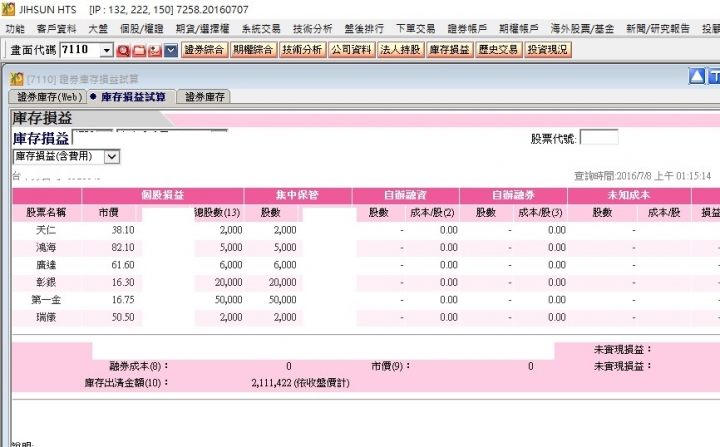Click the 股票名稱 column header
Screen dimensions: 720x447
tap(46, 213)
